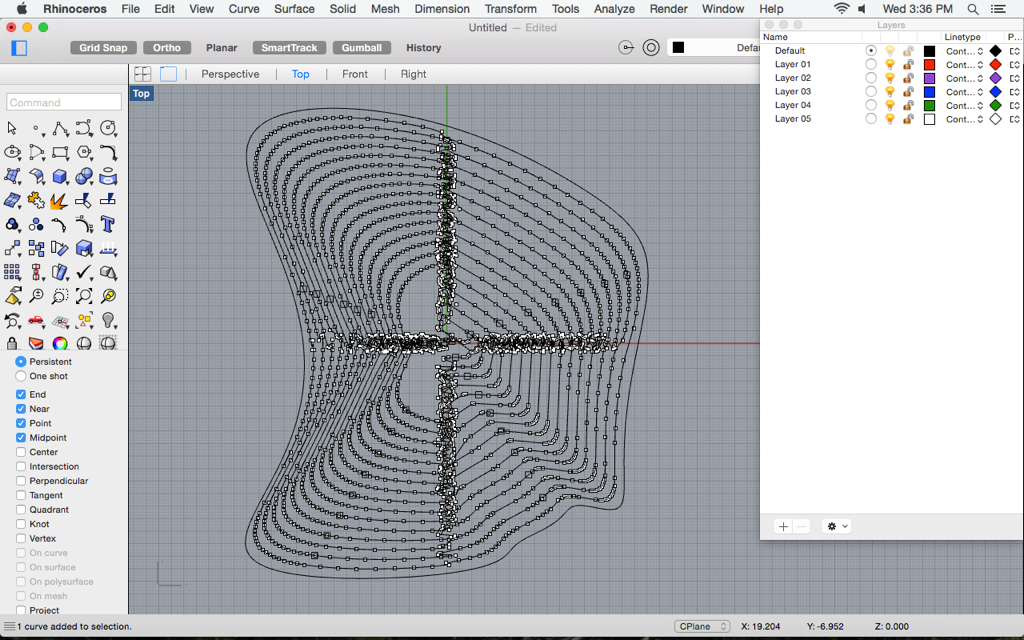Image resolution: width=1024 pixels, height=640 pixels.
Task: Expand the CPlane dropdown in status bar
Action: [702, 626]
